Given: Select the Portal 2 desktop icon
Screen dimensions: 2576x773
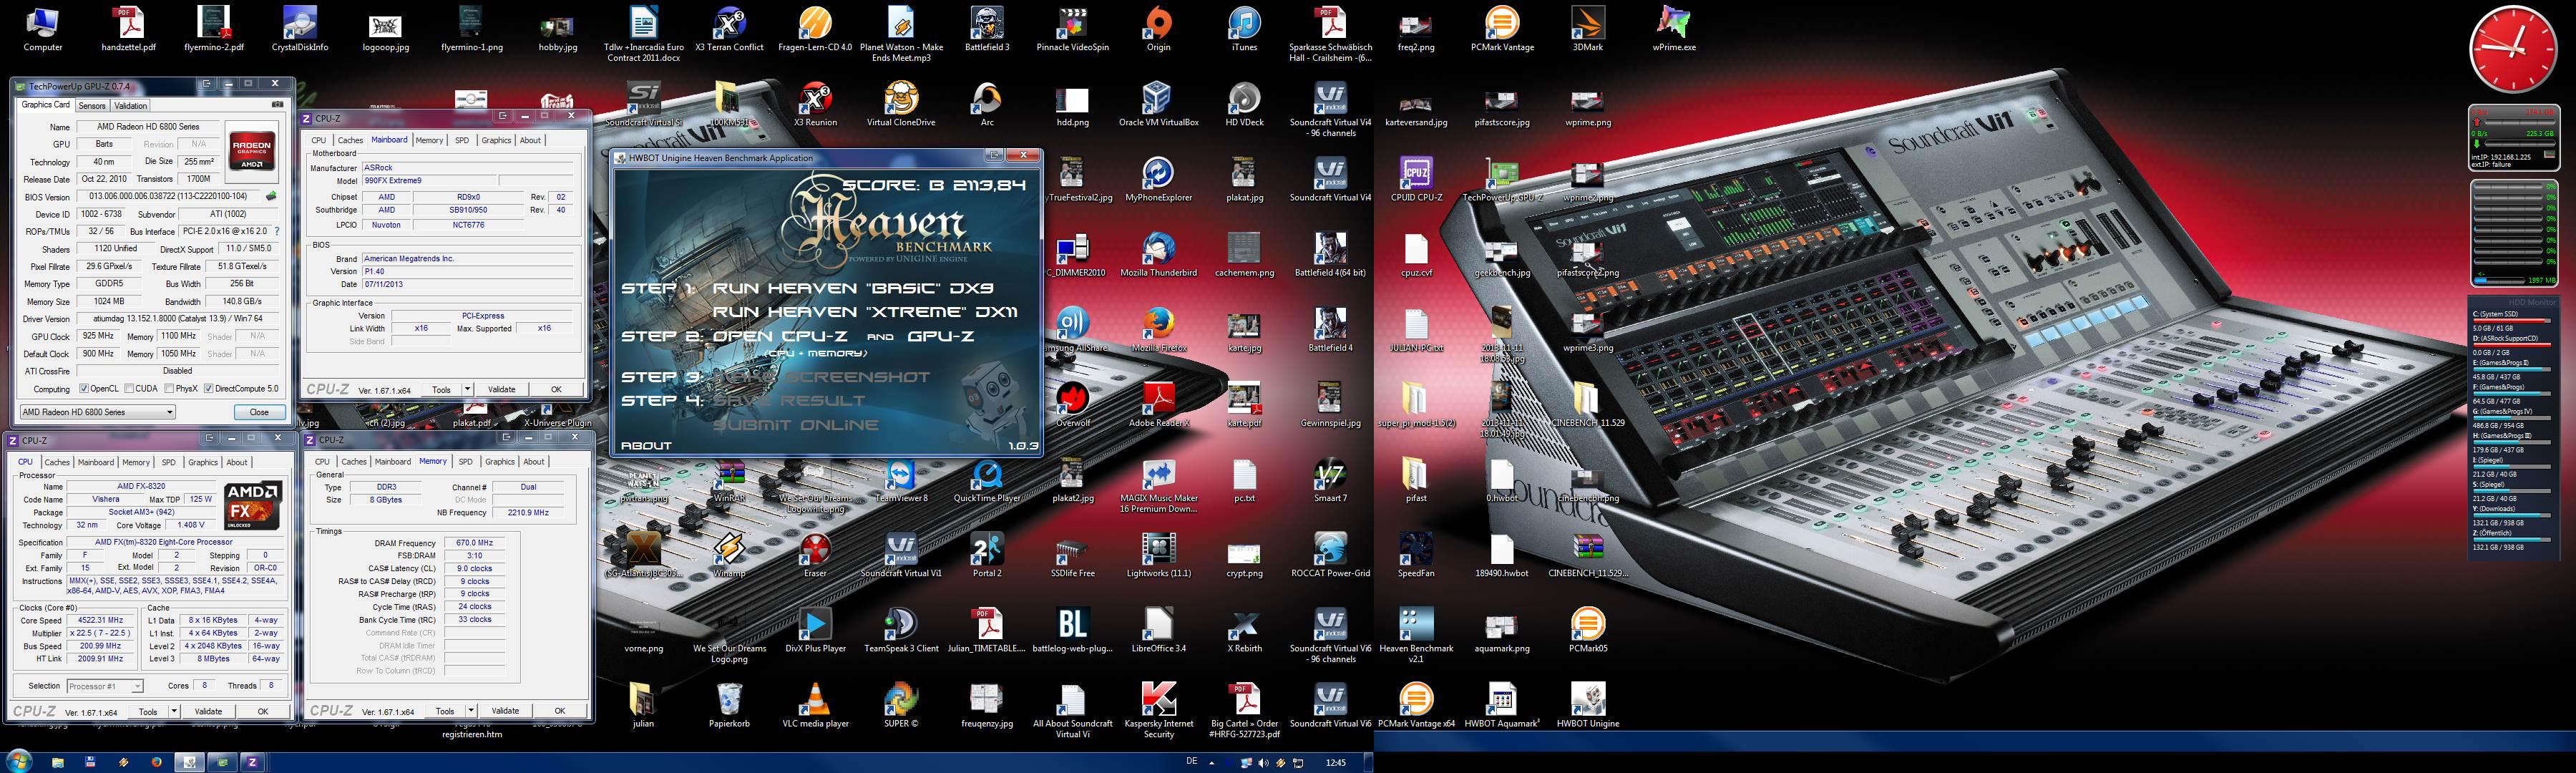Looking at the screenshot, I should pos(987,554).
